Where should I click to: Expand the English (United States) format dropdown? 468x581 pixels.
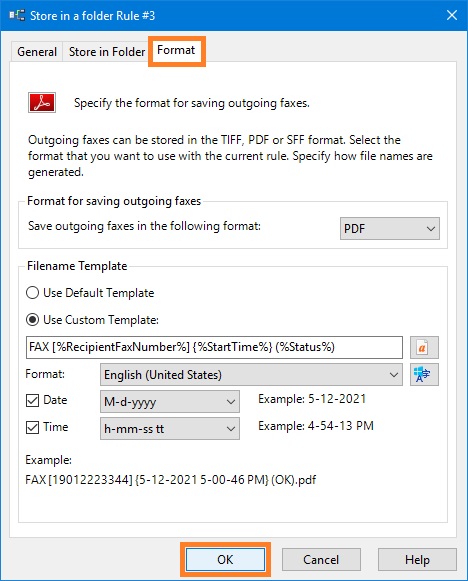tap(251, 375)
